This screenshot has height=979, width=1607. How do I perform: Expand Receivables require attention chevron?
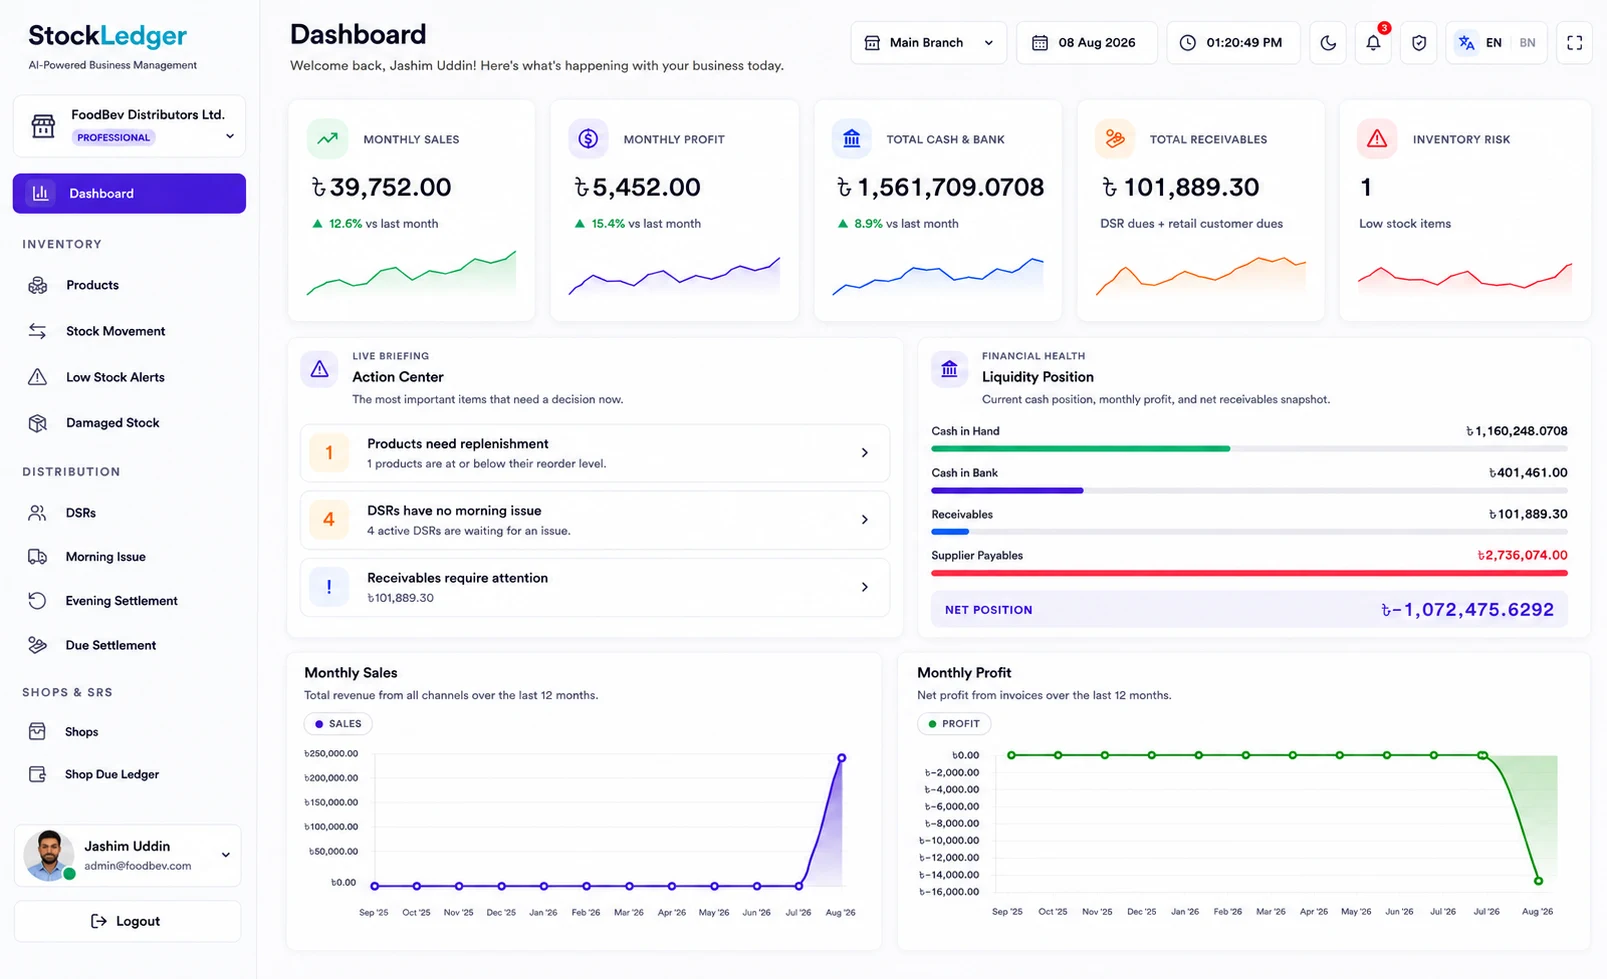865,587
